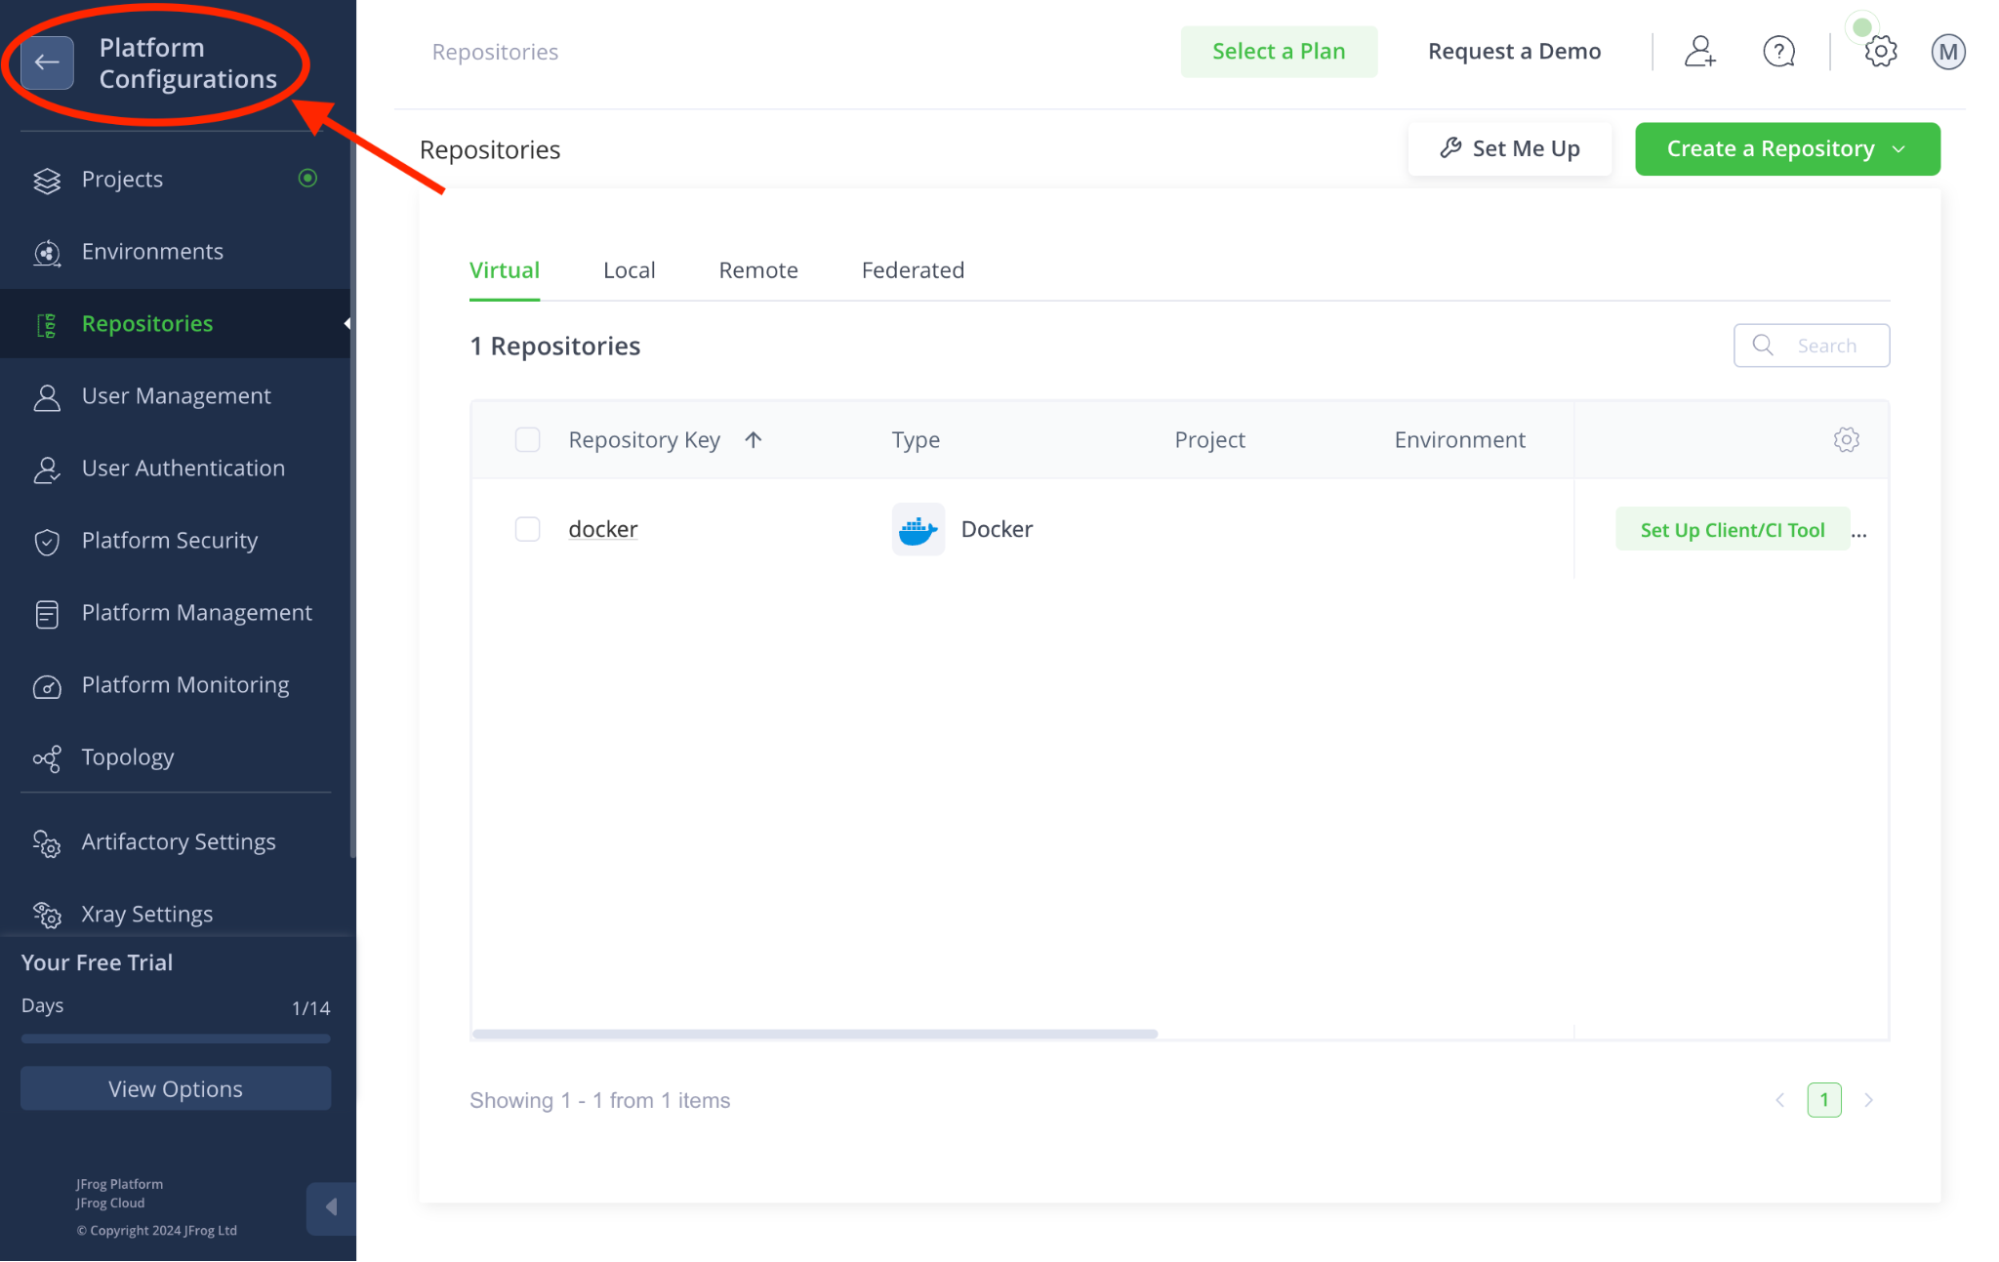This screenshot has width=1999, height=1262.
Task: Switch to the Local repositories tab
Action: [x=629, y=269]
